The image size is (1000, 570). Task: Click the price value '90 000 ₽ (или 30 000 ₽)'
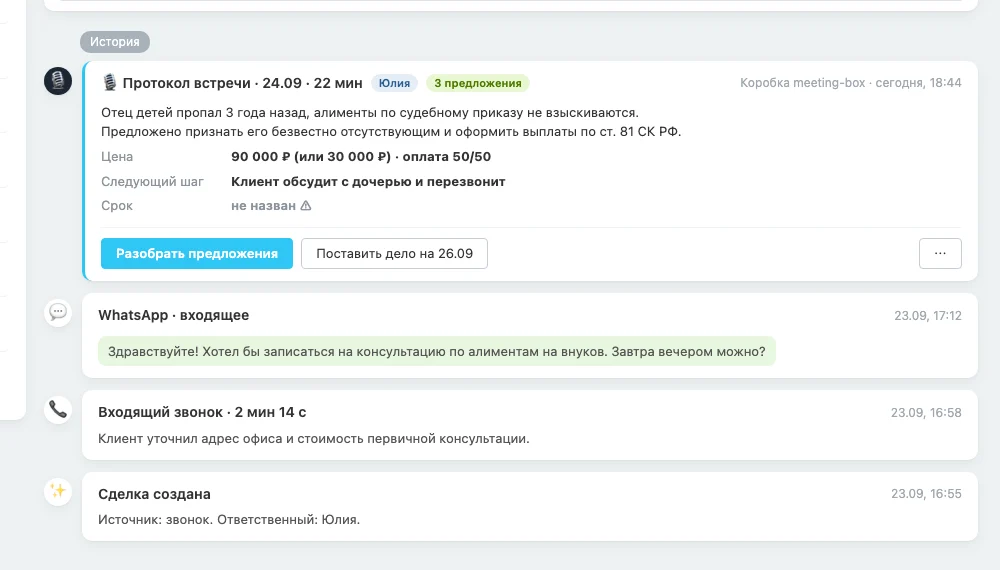[311, 156]
